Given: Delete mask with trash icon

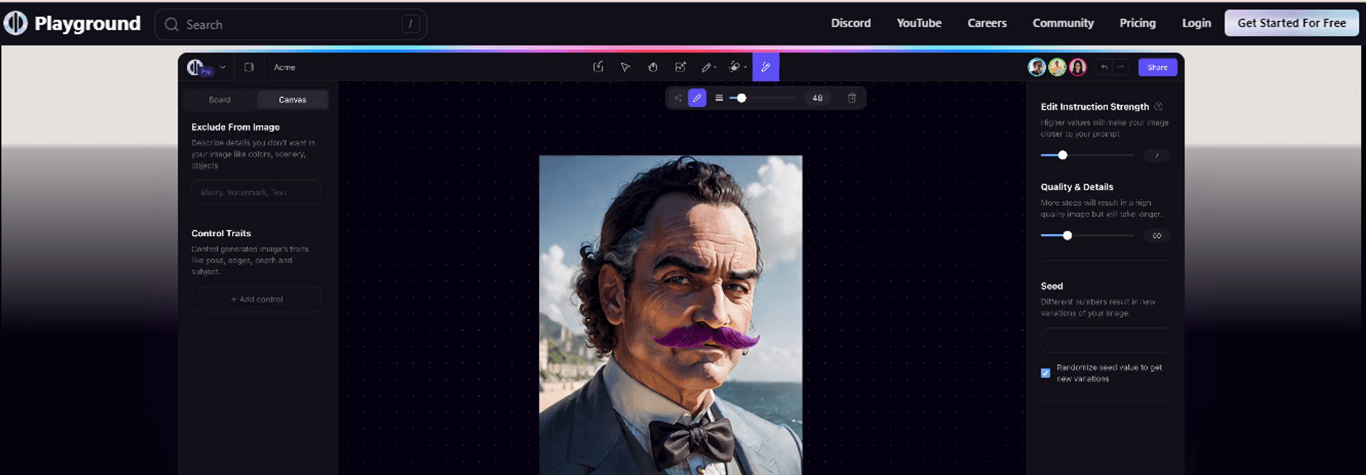Looking at the screenshot, I should [x=852, y=98].
